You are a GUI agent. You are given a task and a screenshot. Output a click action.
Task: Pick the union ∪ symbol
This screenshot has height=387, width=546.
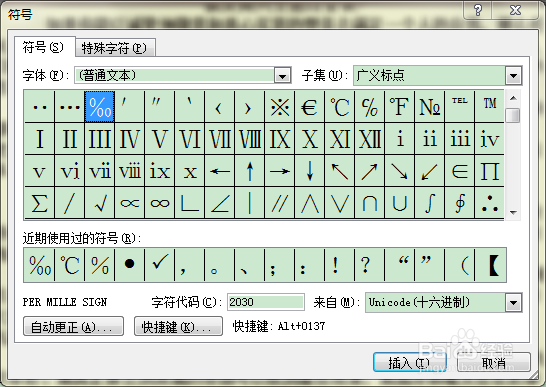399,203
